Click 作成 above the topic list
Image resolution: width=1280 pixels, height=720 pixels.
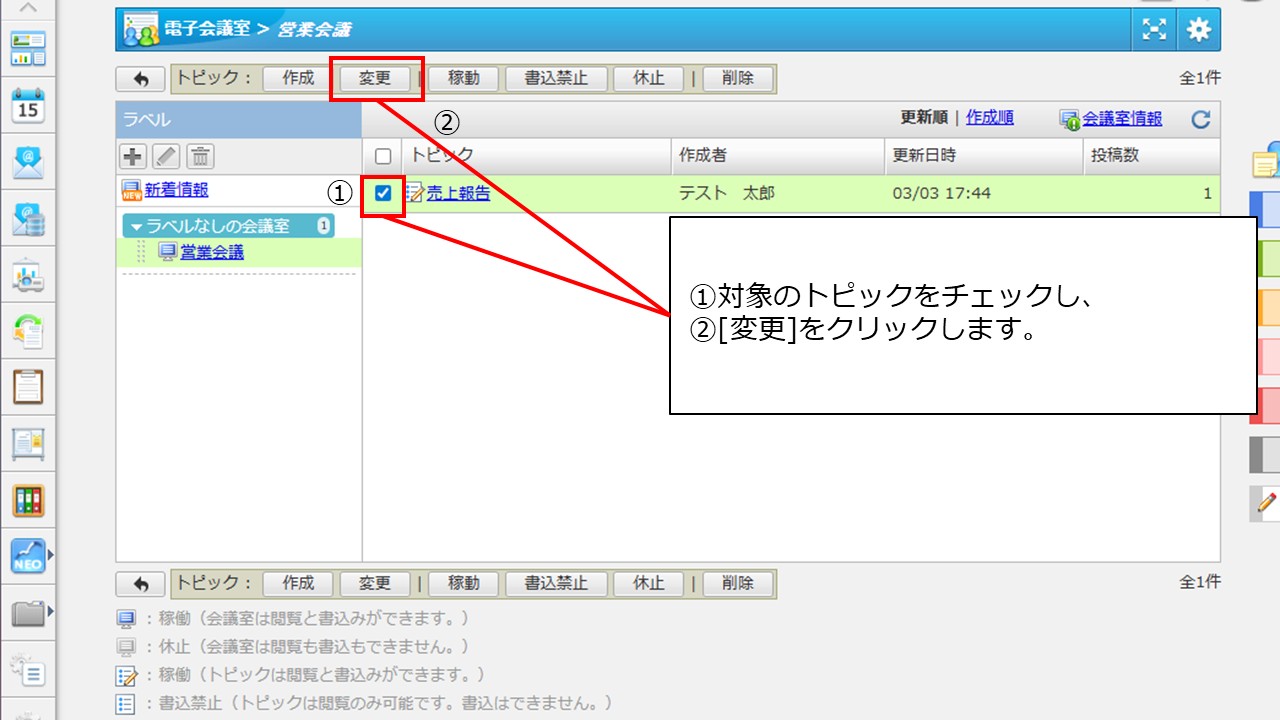coord(298,79)
